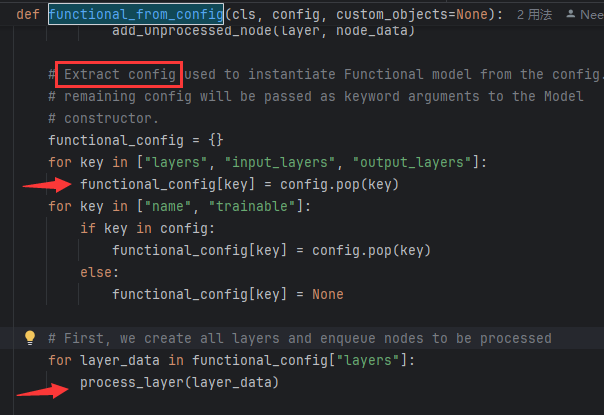Click the red arrow beside config.pop line

pos(47,184)
